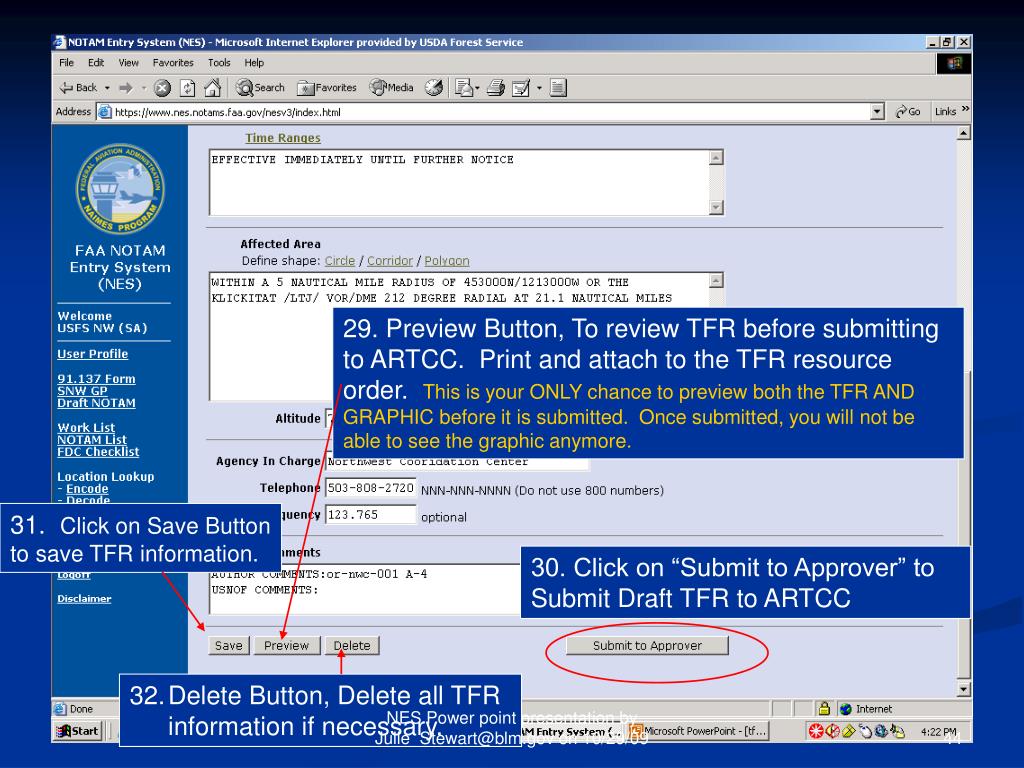Expand the Edit button dropdown arrow

tap(539, 88)
